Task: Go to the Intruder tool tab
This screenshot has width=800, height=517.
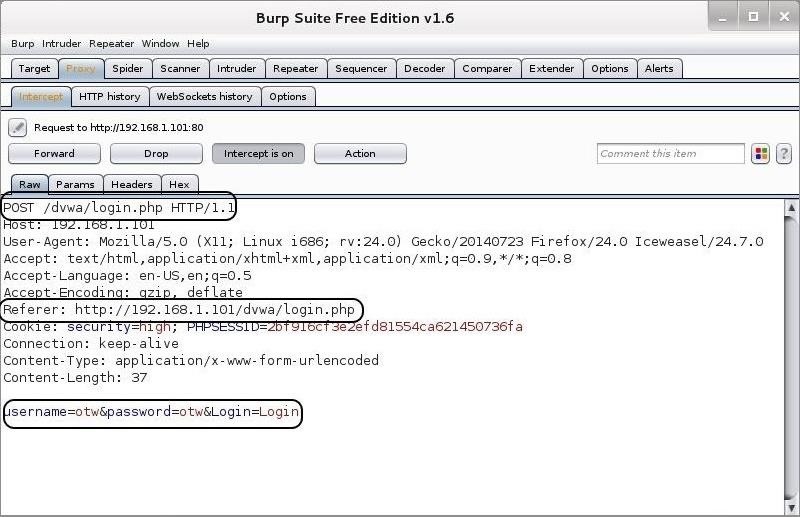Action: [x=236, y=68]
